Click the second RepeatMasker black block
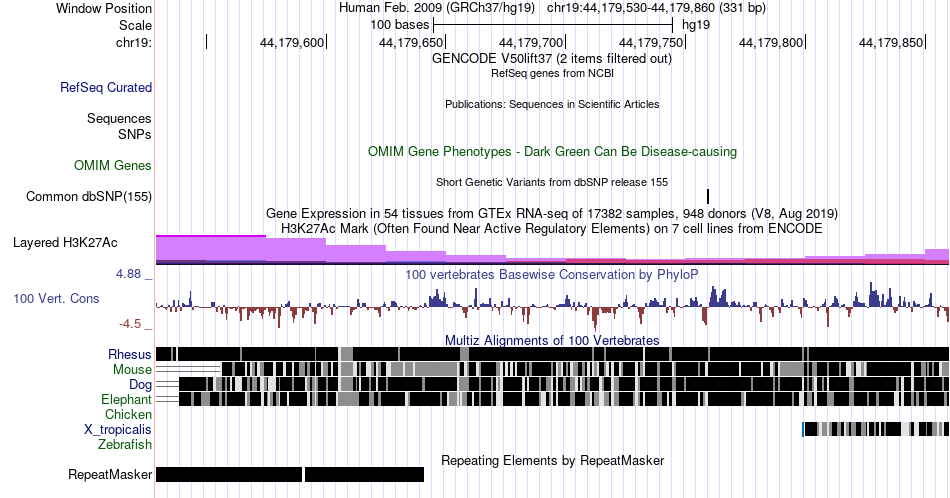Viewport: 950px width, 498px height. [x=364, y=474]
